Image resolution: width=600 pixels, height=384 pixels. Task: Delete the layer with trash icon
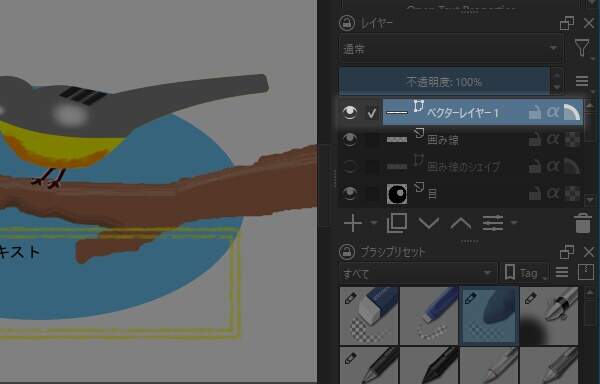pyautogui.click(x=582, y=223)
